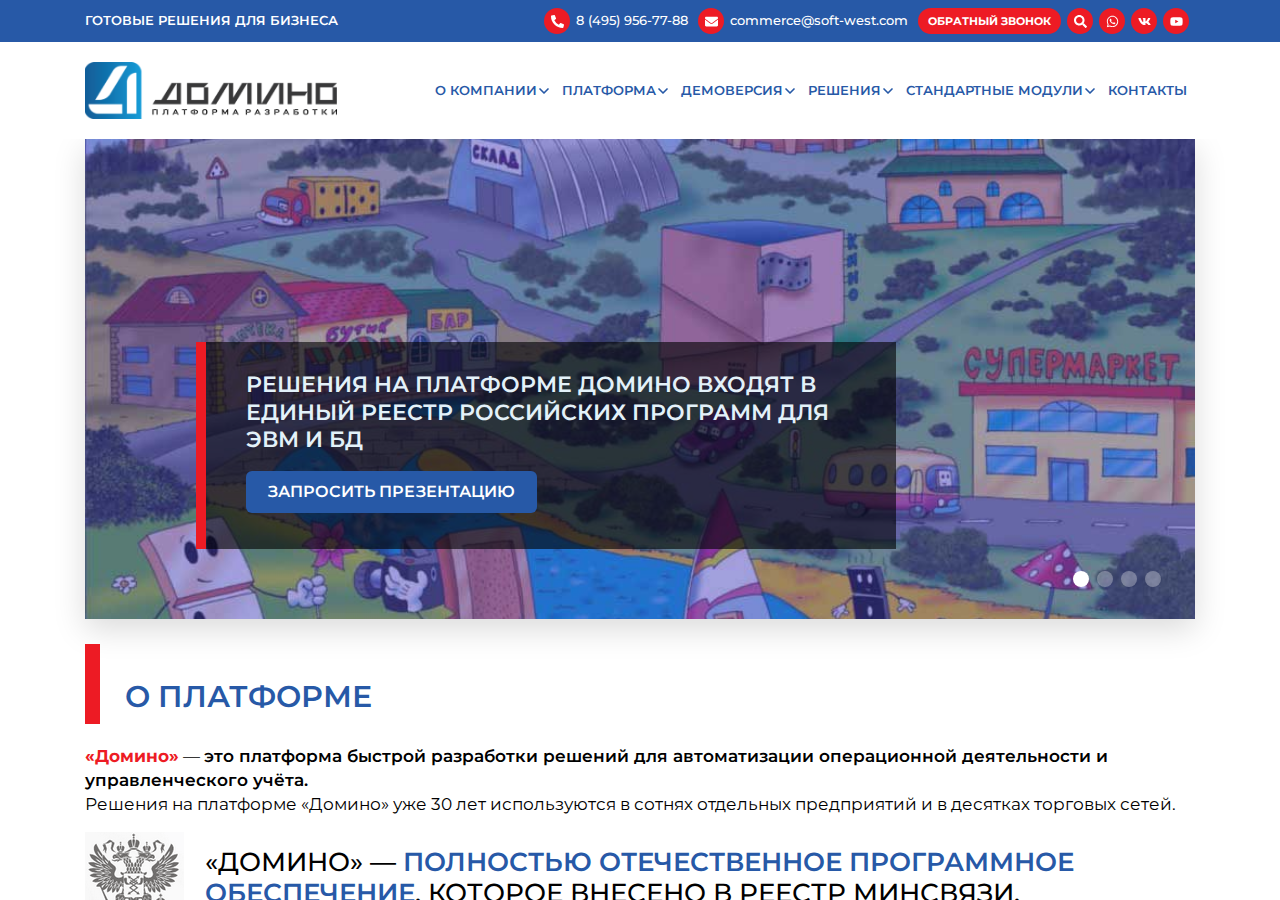Call phone number 8 (495) 956-77-88
1280x900 pixels.
[x=632, y=20]
